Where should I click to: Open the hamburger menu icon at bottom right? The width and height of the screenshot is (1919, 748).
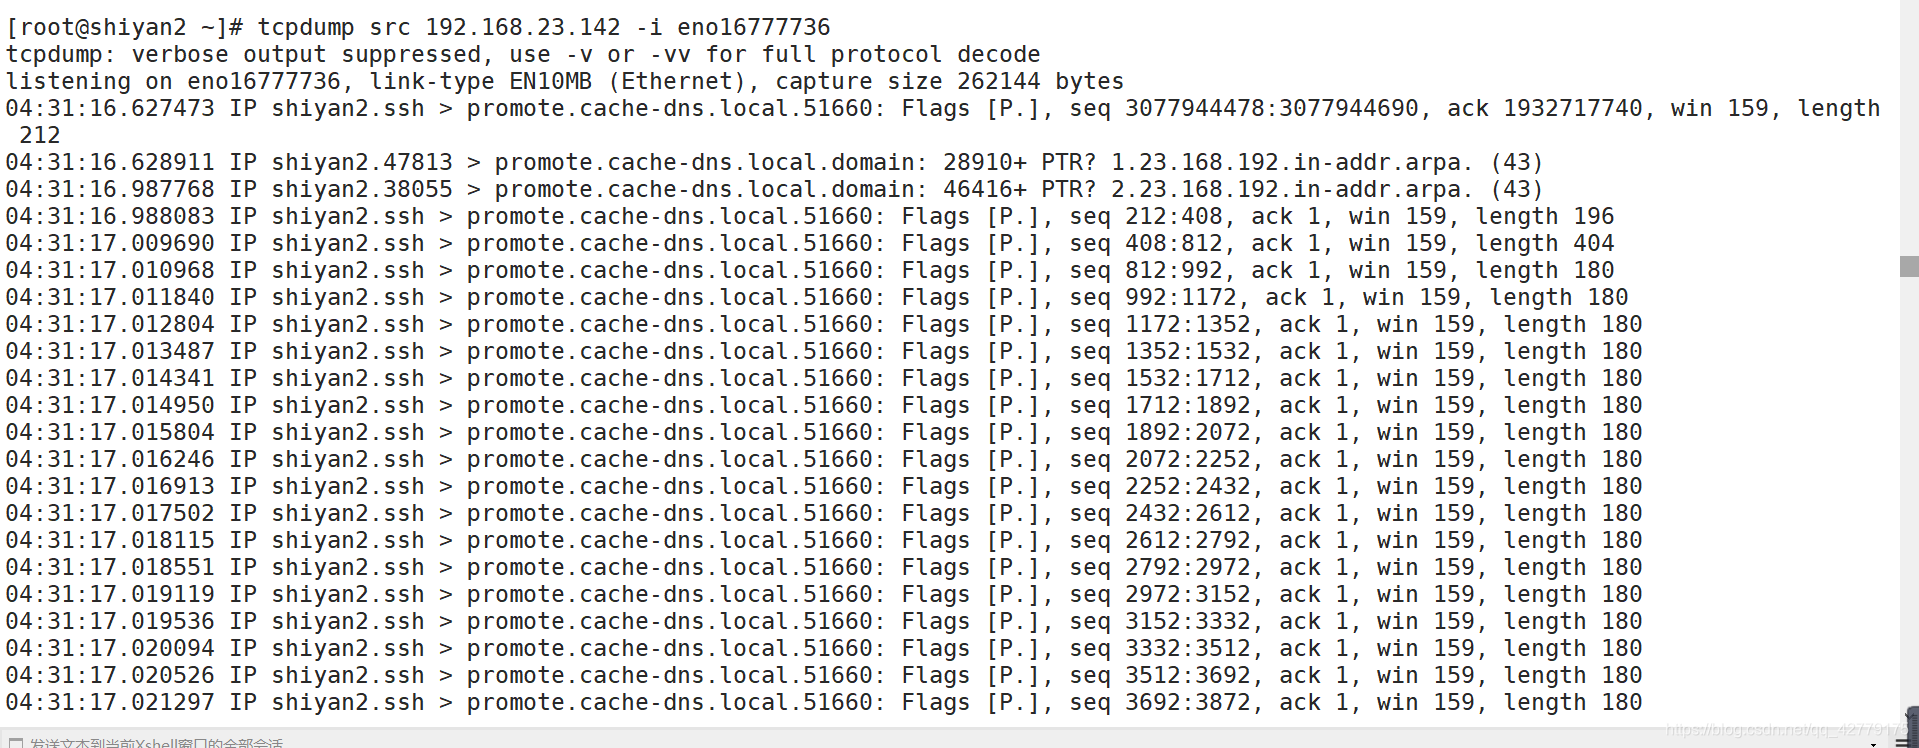pyautogui.click(x=1901, y=742)
